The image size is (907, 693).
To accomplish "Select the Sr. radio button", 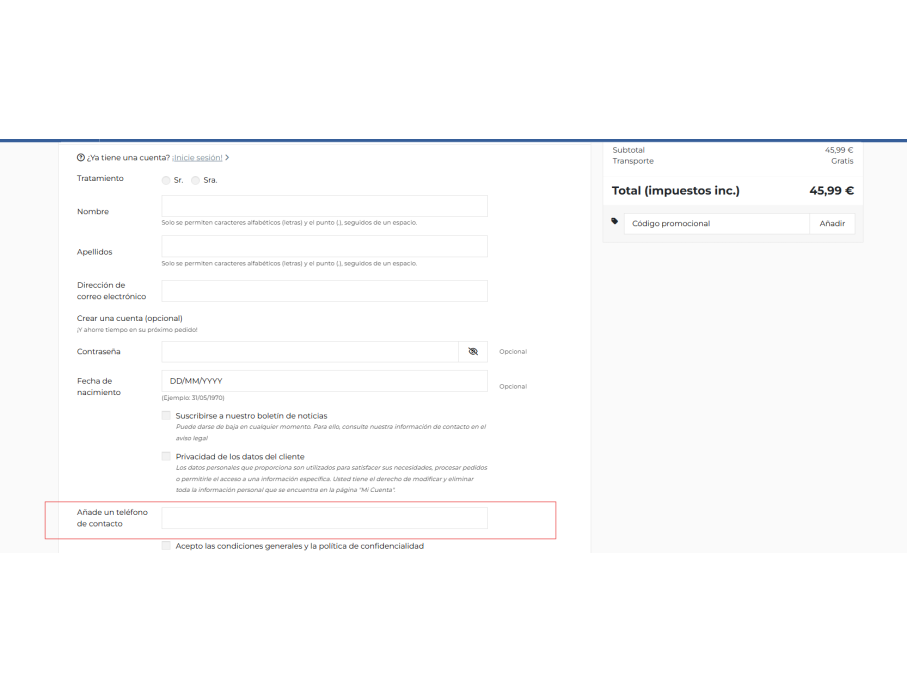I will tap(166, 180).
